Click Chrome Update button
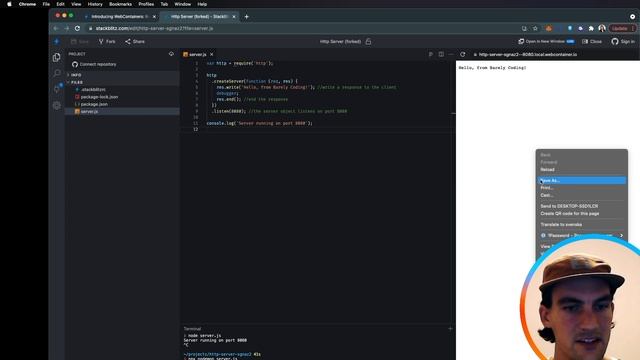Viewport: 640px width, 360px height. (x=622, y=29)
